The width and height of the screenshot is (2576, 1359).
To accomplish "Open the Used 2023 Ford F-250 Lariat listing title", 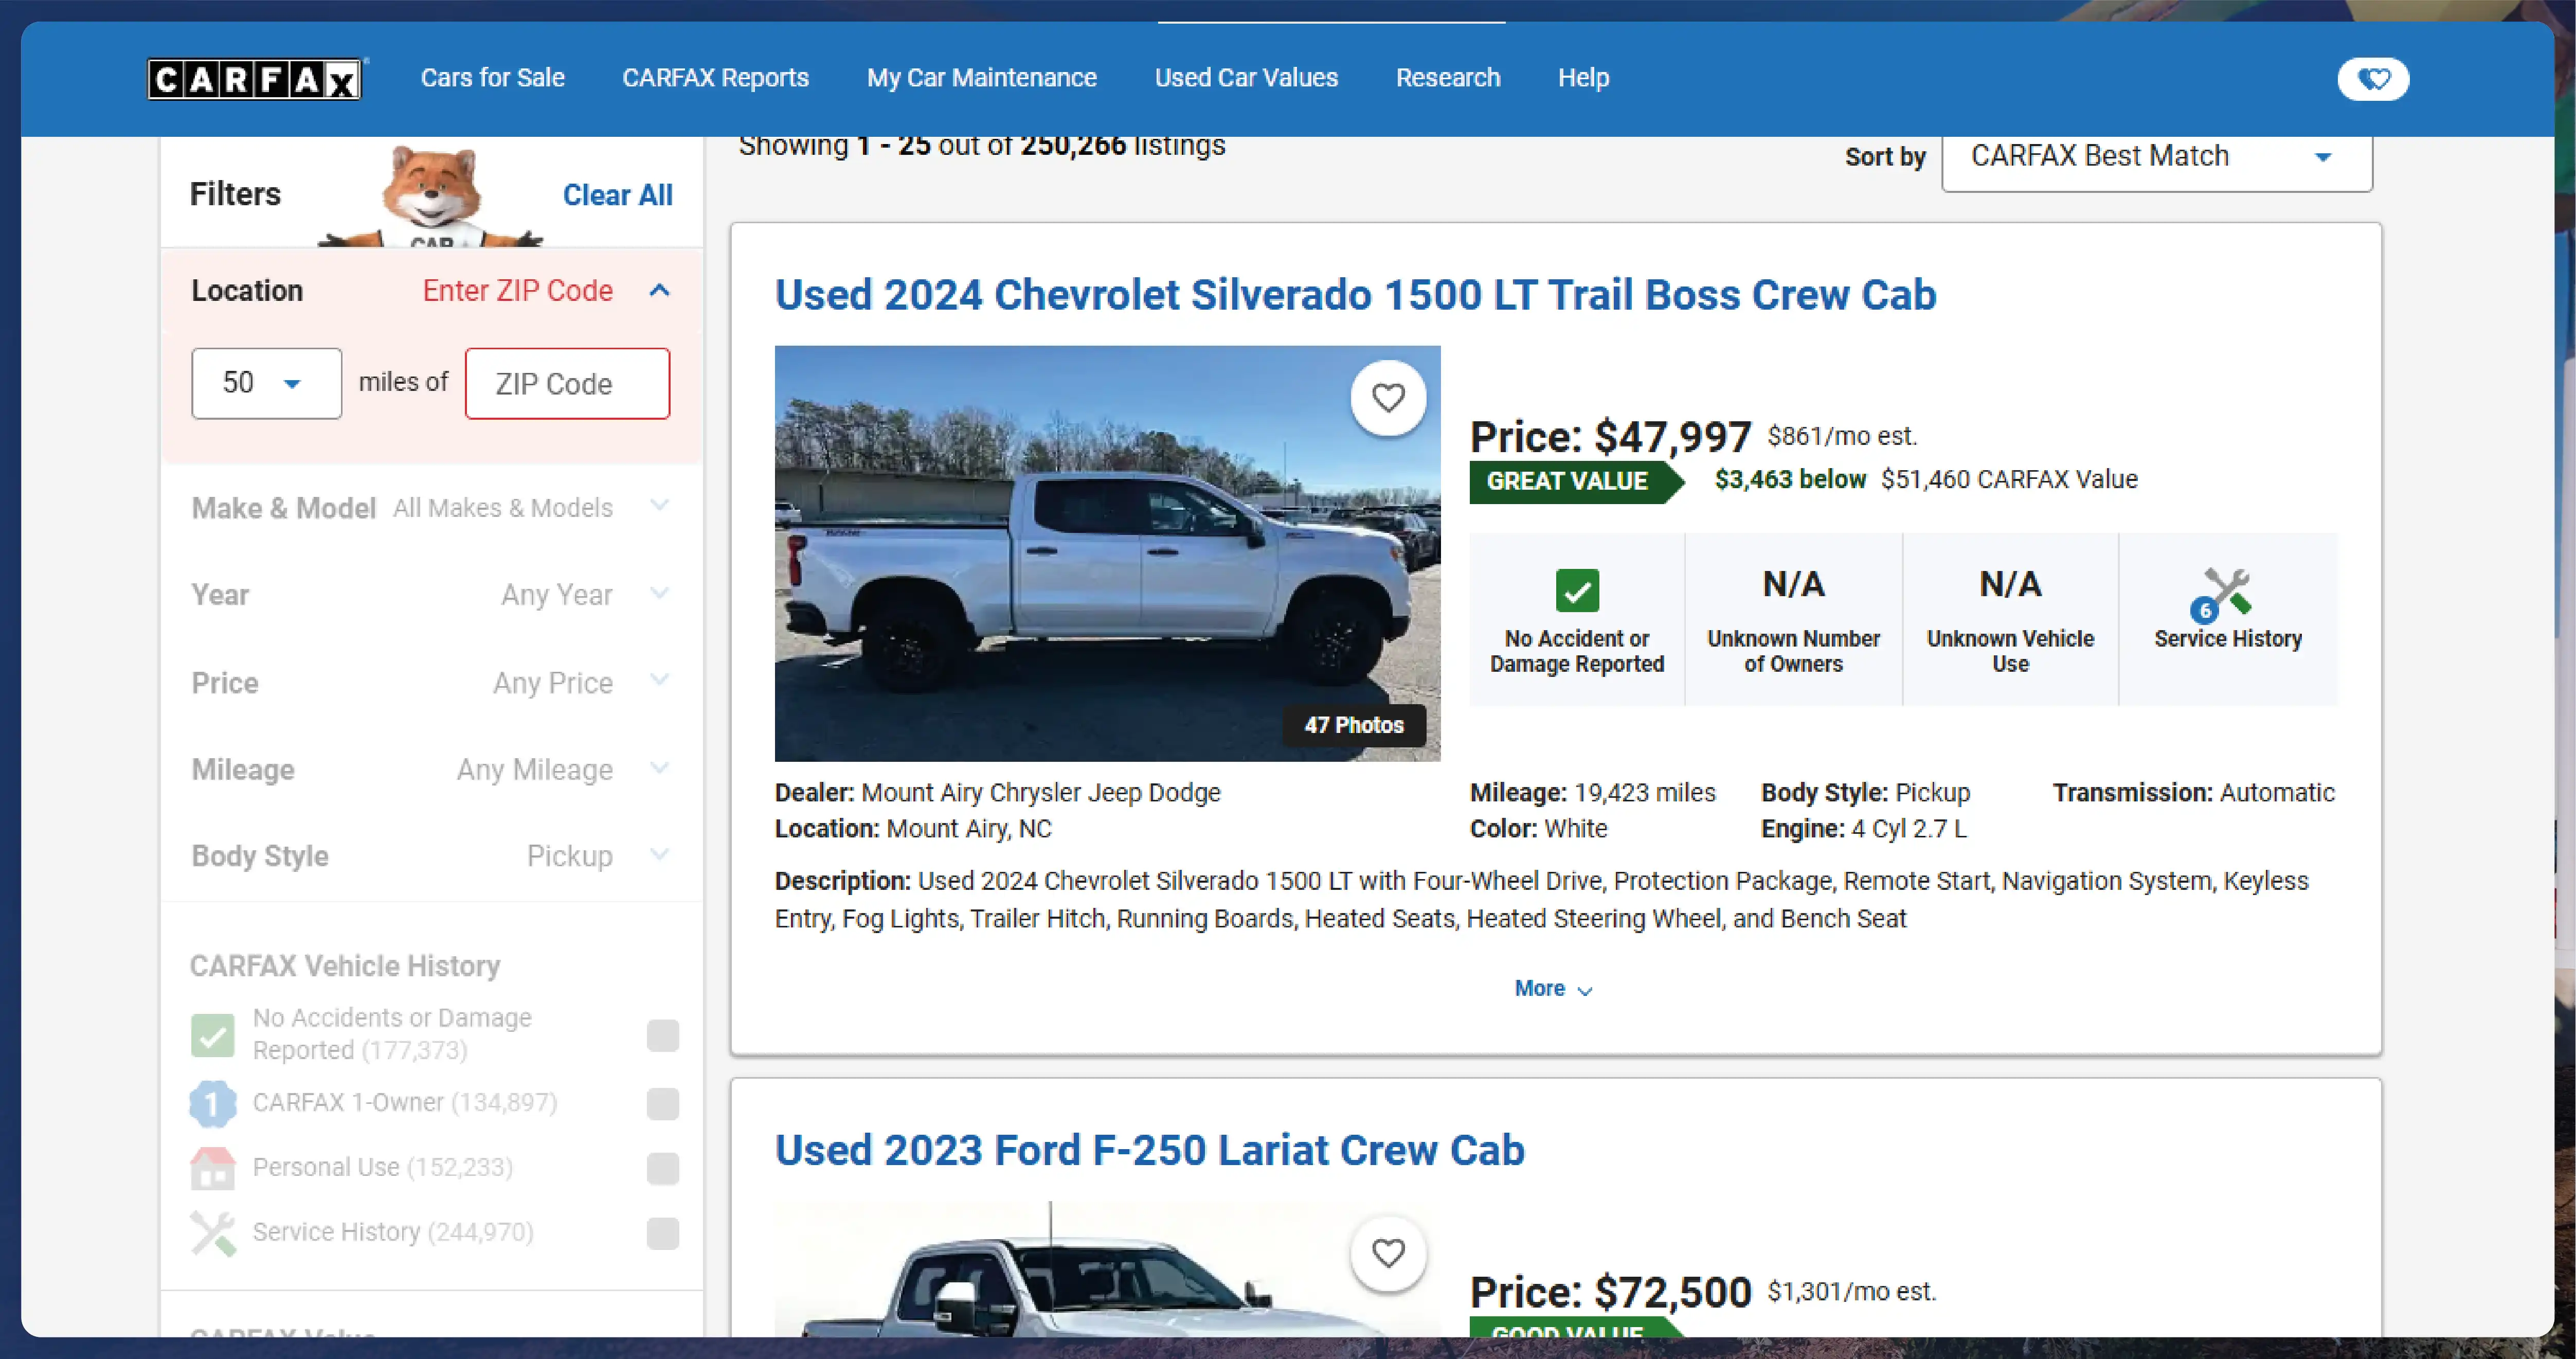I will [x=1149, y=1150].
